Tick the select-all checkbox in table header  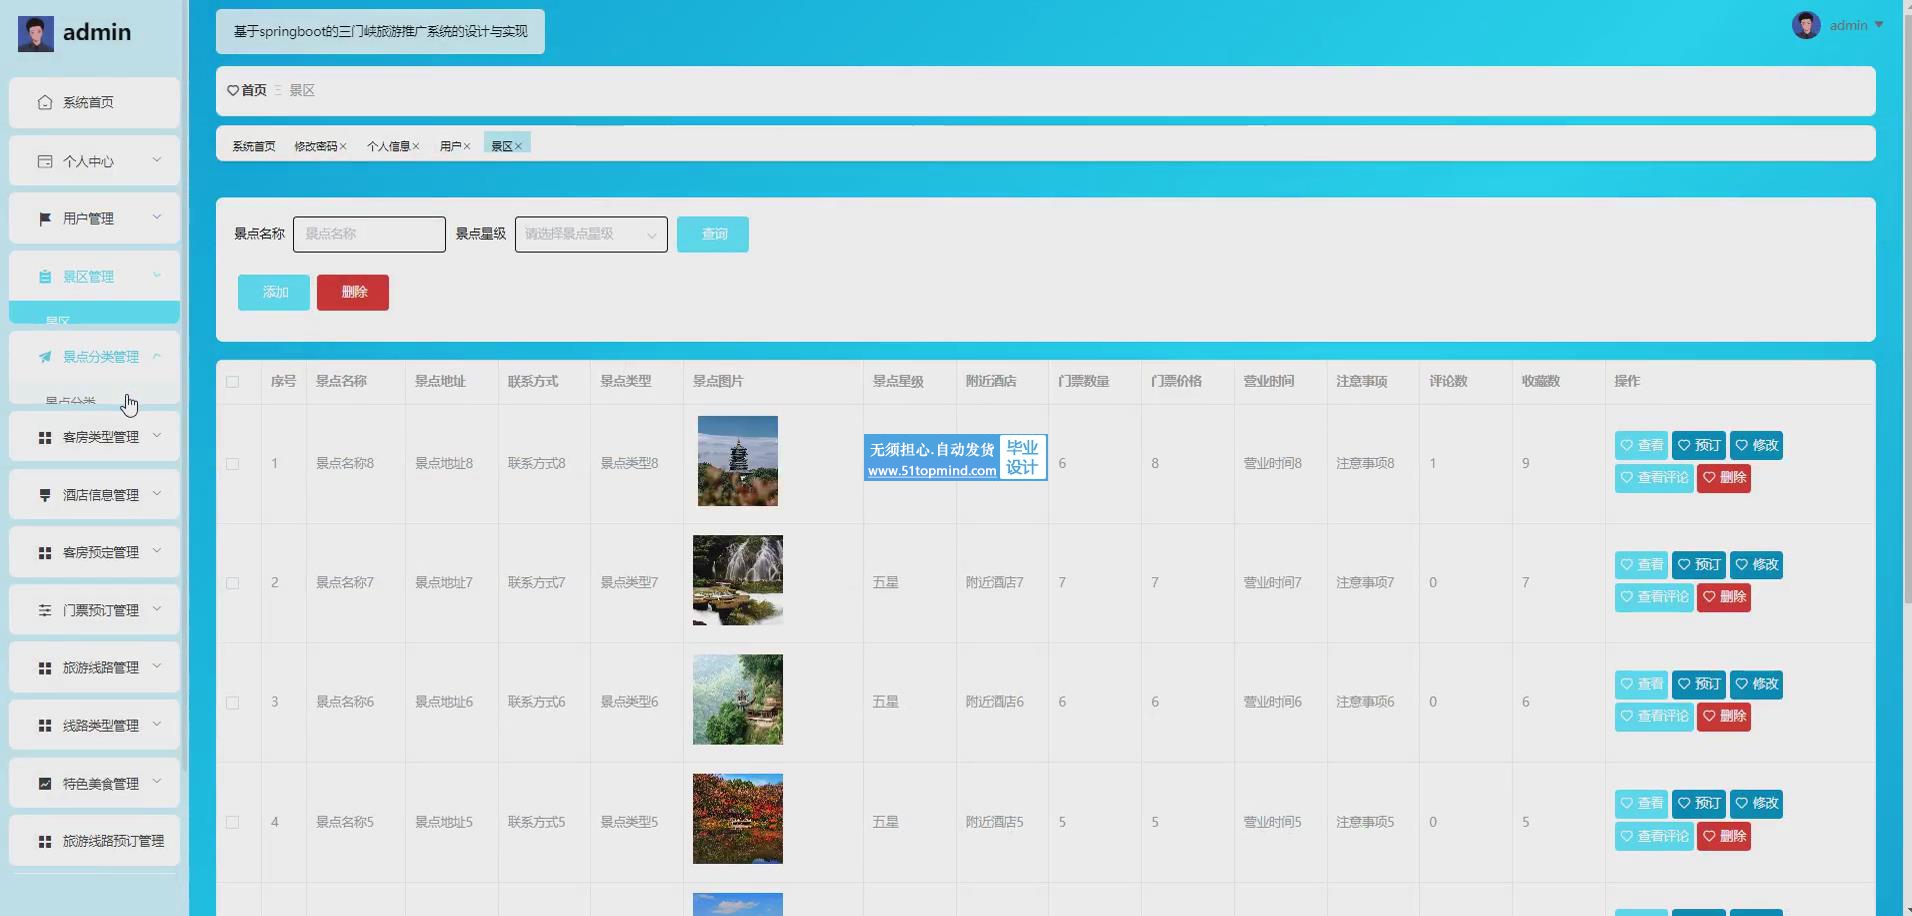[x=233, y=382]
